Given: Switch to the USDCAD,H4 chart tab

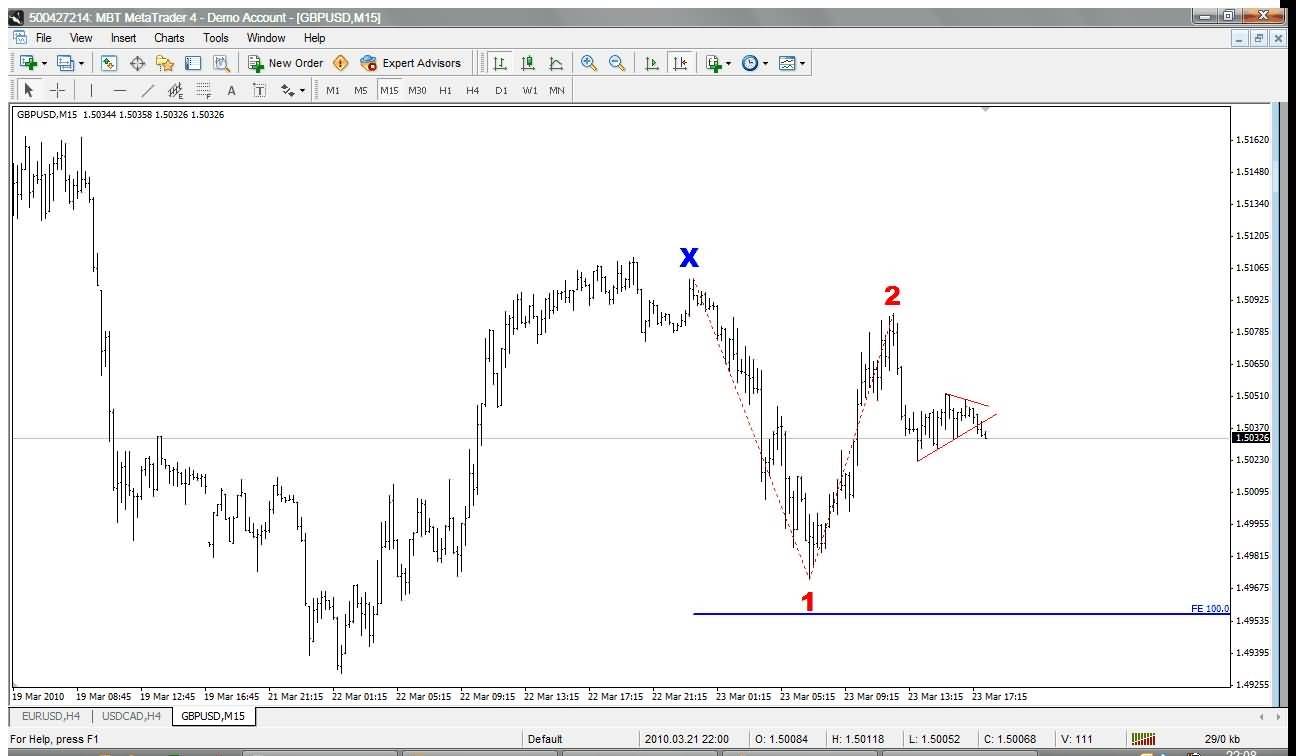Looking at the screenshot, I should coord(132,716).
